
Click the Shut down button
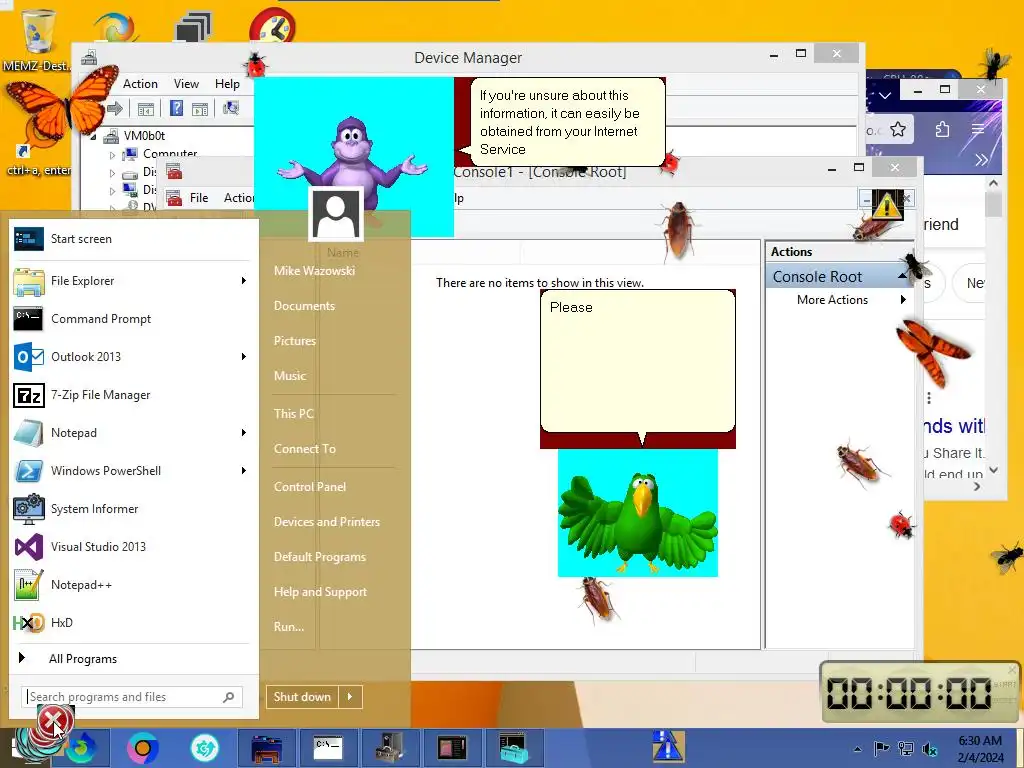(x=302, y=697)
